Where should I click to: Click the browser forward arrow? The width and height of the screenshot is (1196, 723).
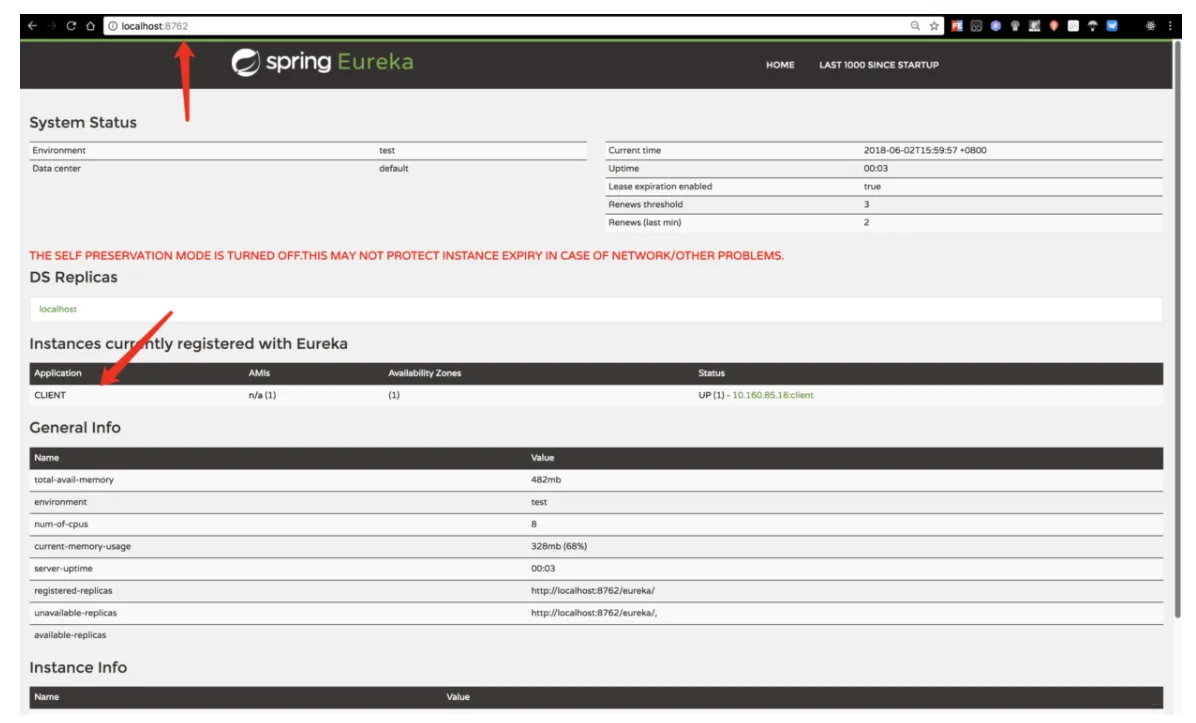pos(52,26)
